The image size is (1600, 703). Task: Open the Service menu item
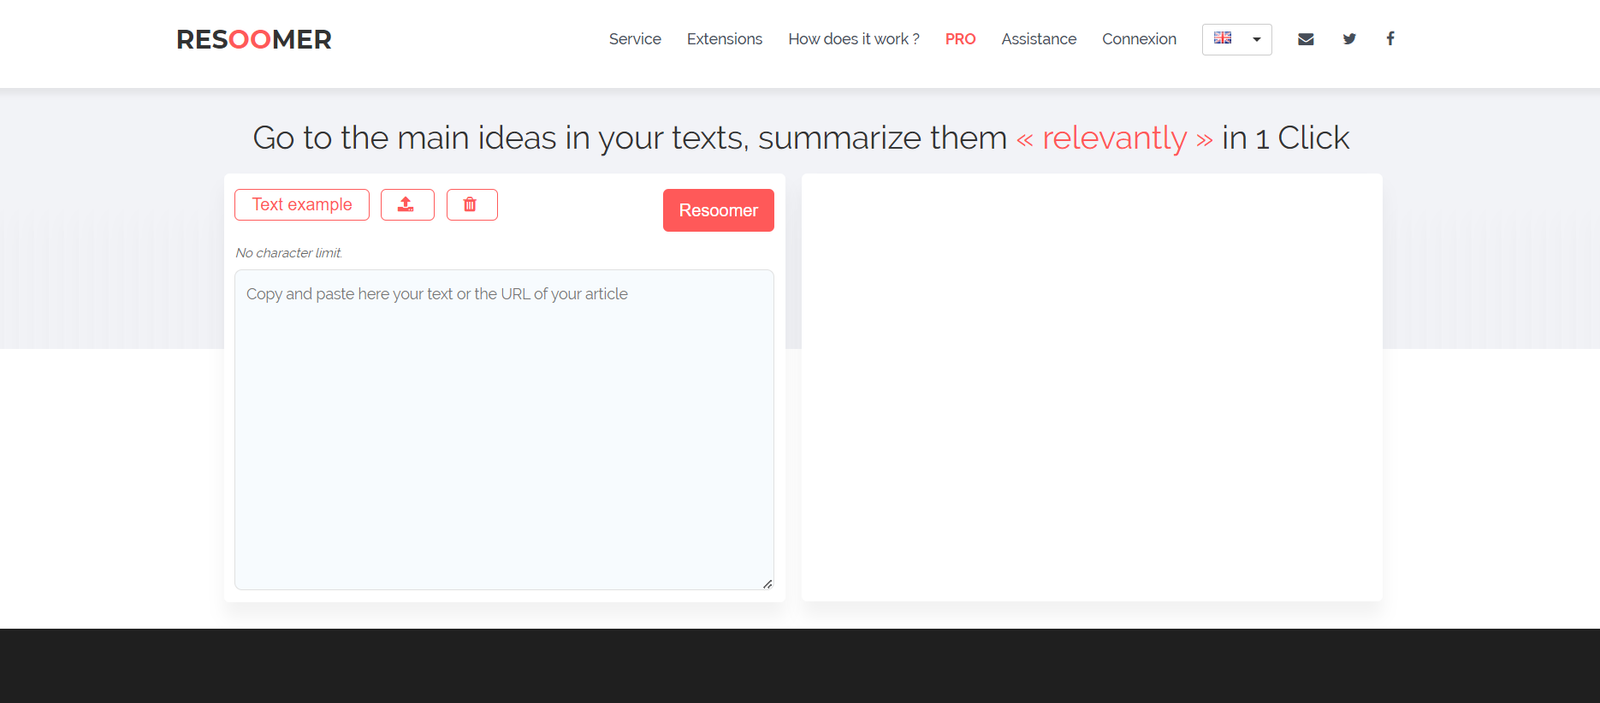tap(635, 39)
